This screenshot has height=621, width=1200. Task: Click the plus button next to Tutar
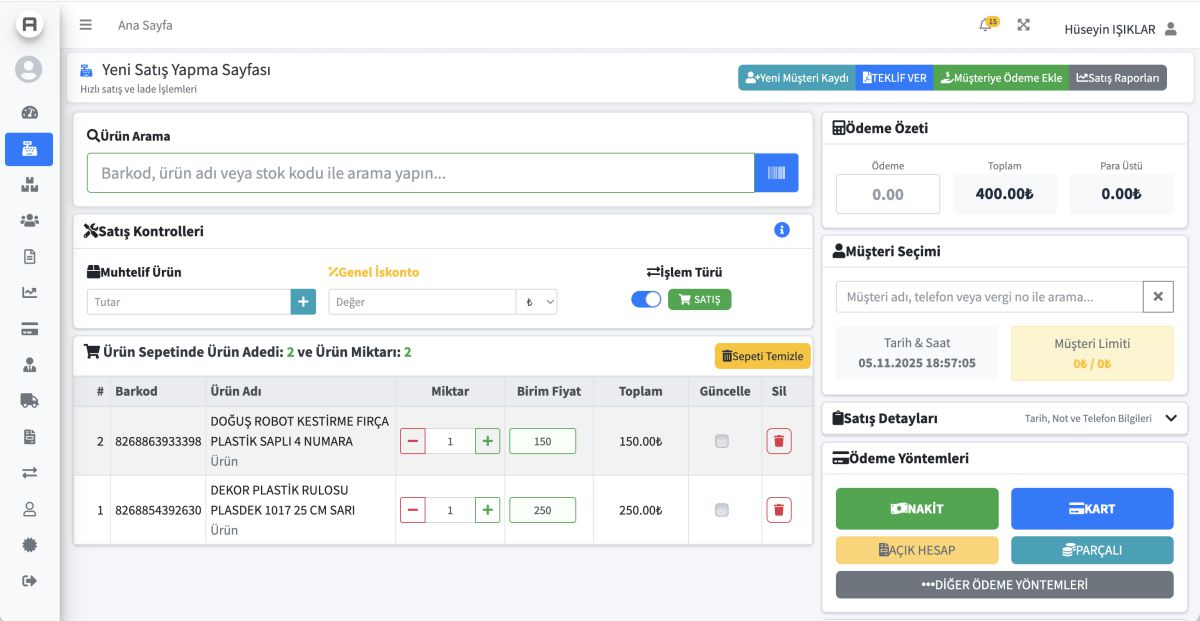303,302
